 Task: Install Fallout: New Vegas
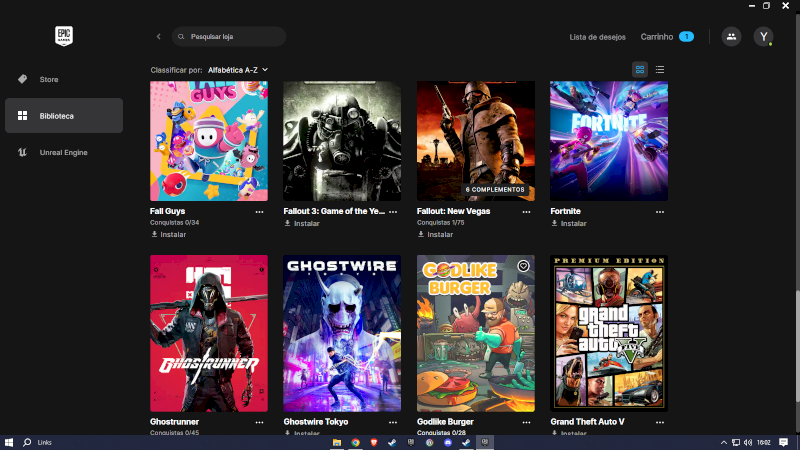(x=435, y=234)
